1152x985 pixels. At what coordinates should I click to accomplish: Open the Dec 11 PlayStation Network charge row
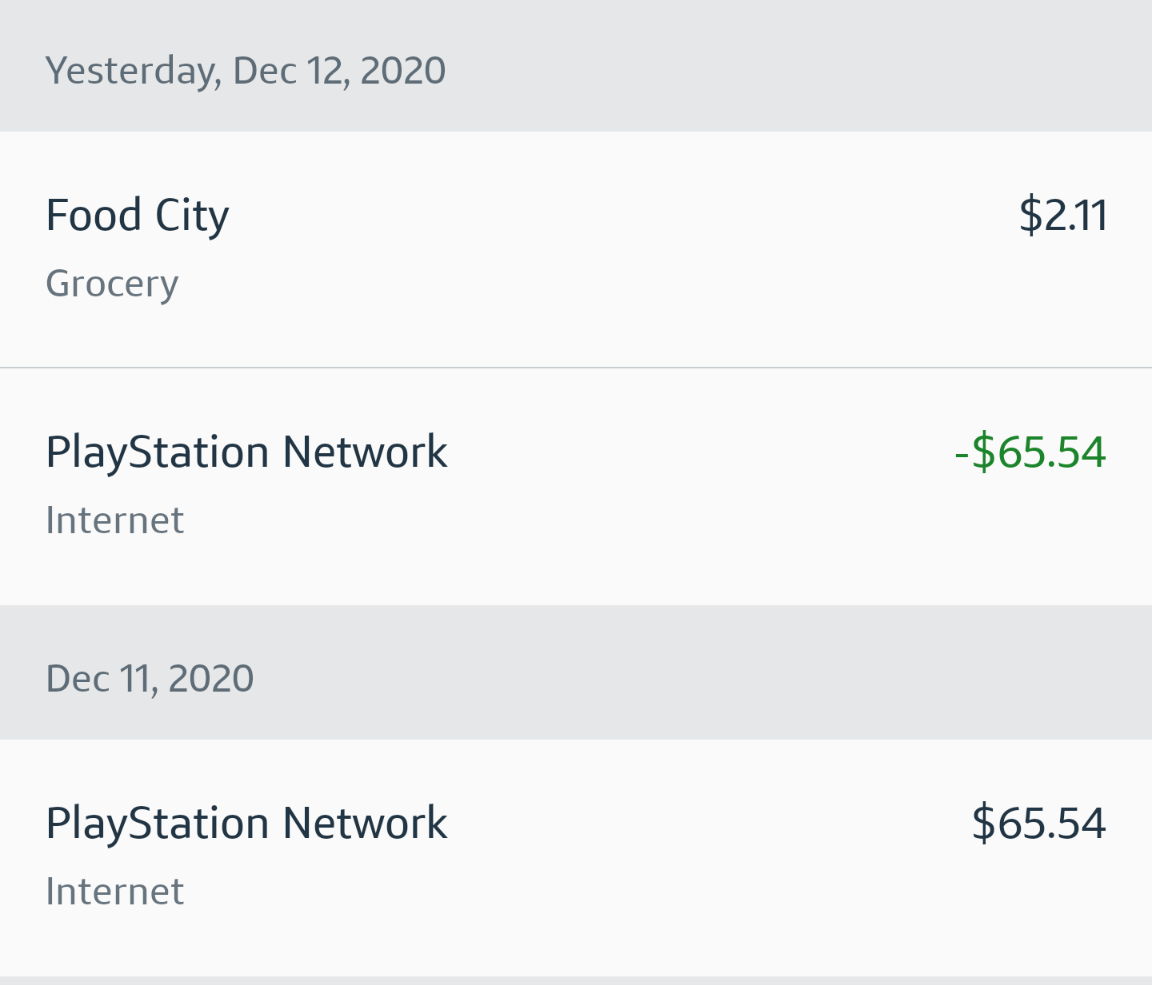tap(576, 857)
